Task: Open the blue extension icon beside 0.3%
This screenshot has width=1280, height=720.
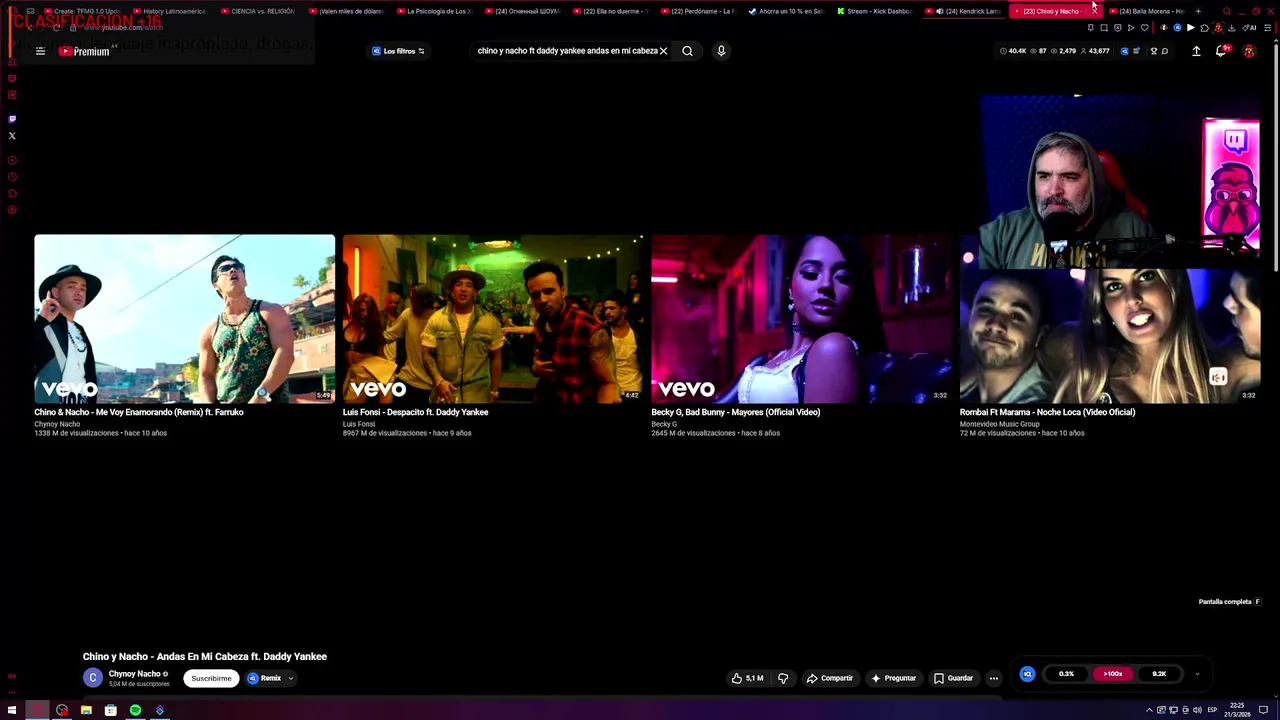Action: pos(1027,674)
